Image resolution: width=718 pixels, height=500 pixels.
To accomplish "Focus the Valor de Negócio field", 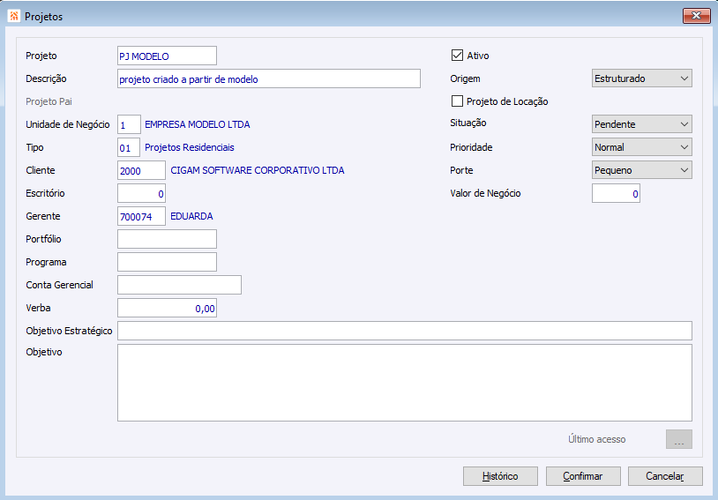I will (615, 193).
